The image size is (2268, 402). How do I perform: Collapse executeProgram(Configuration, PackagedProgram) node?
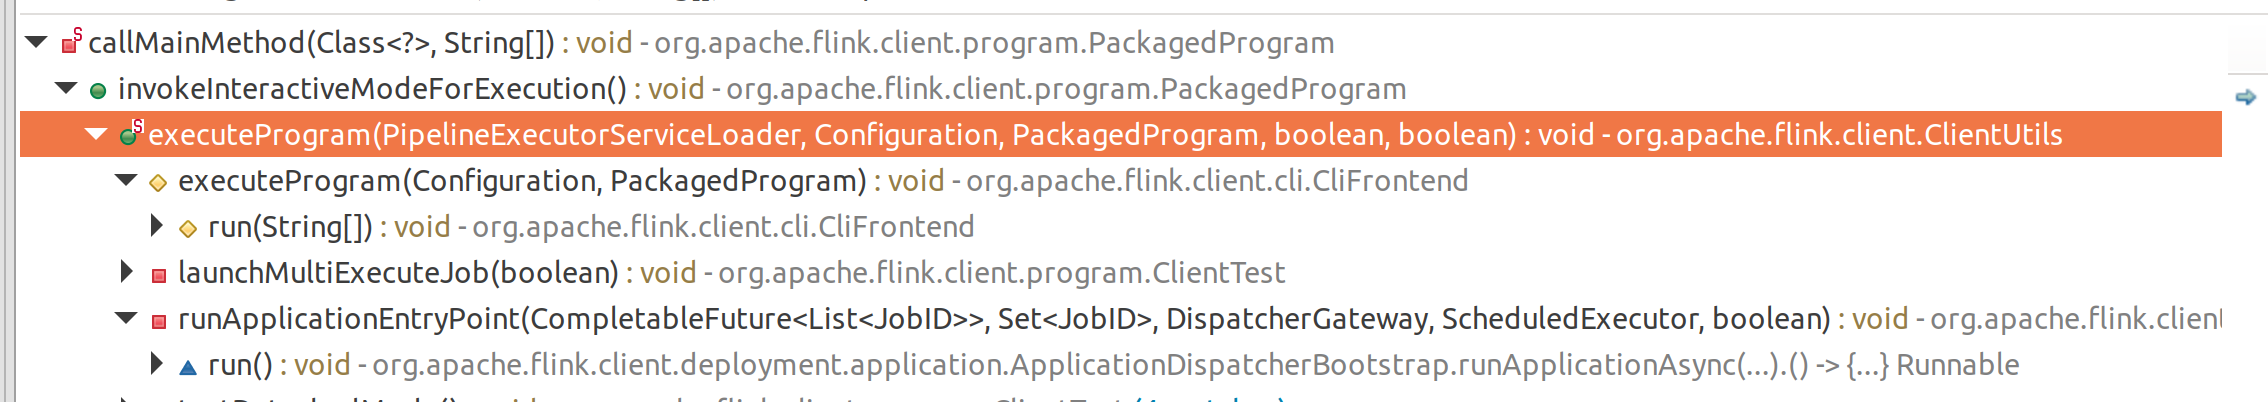click(x=126, y=180)
